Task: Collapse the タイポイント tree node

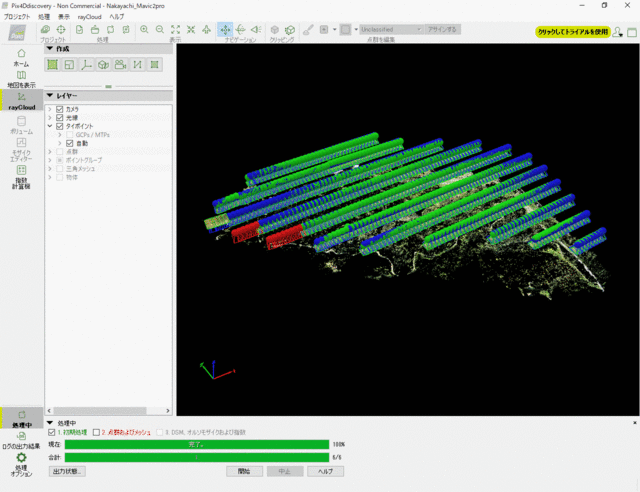Action: coord(50,126)
